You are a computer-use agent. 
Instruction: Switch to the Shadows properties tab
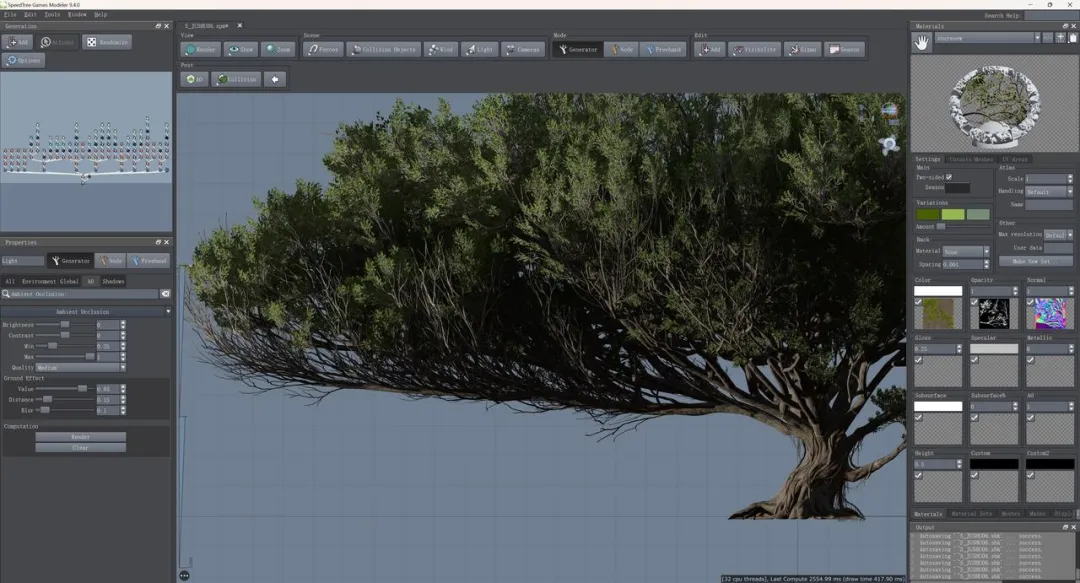[114, 281]
